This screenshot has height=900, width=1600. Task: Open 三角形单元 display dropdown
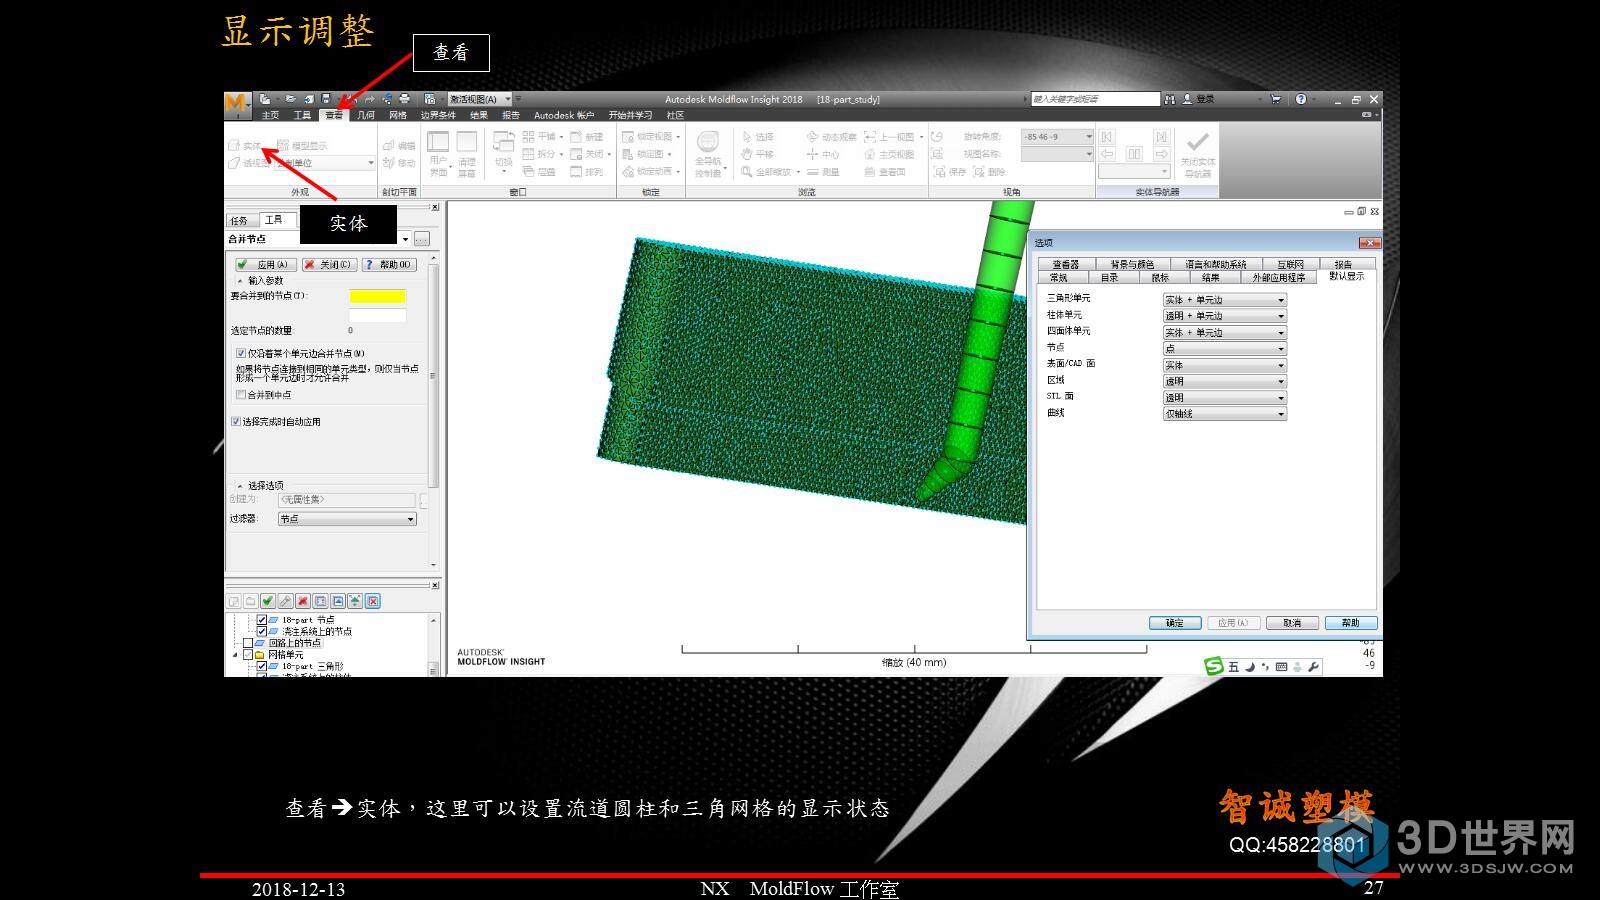coord(1224,300)
